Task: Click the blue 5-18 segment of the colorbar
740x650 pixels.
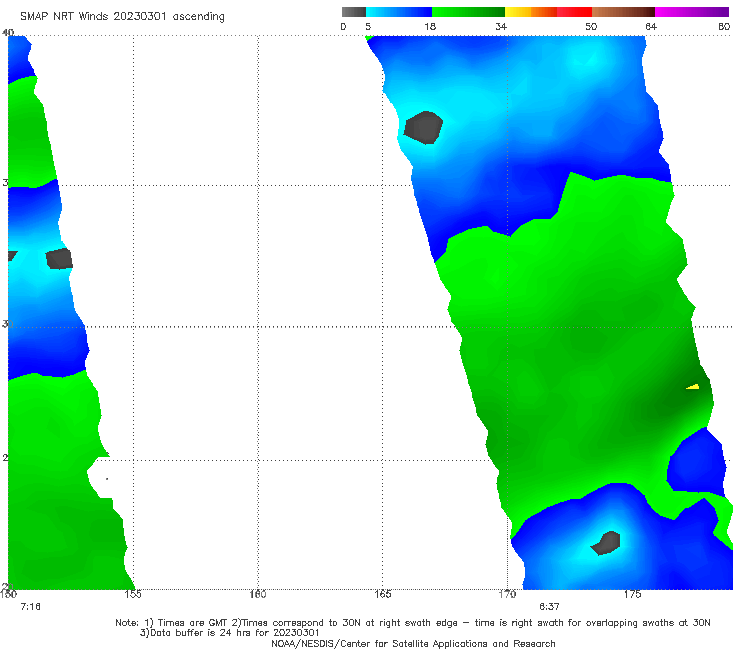Action: coord(399,12)
